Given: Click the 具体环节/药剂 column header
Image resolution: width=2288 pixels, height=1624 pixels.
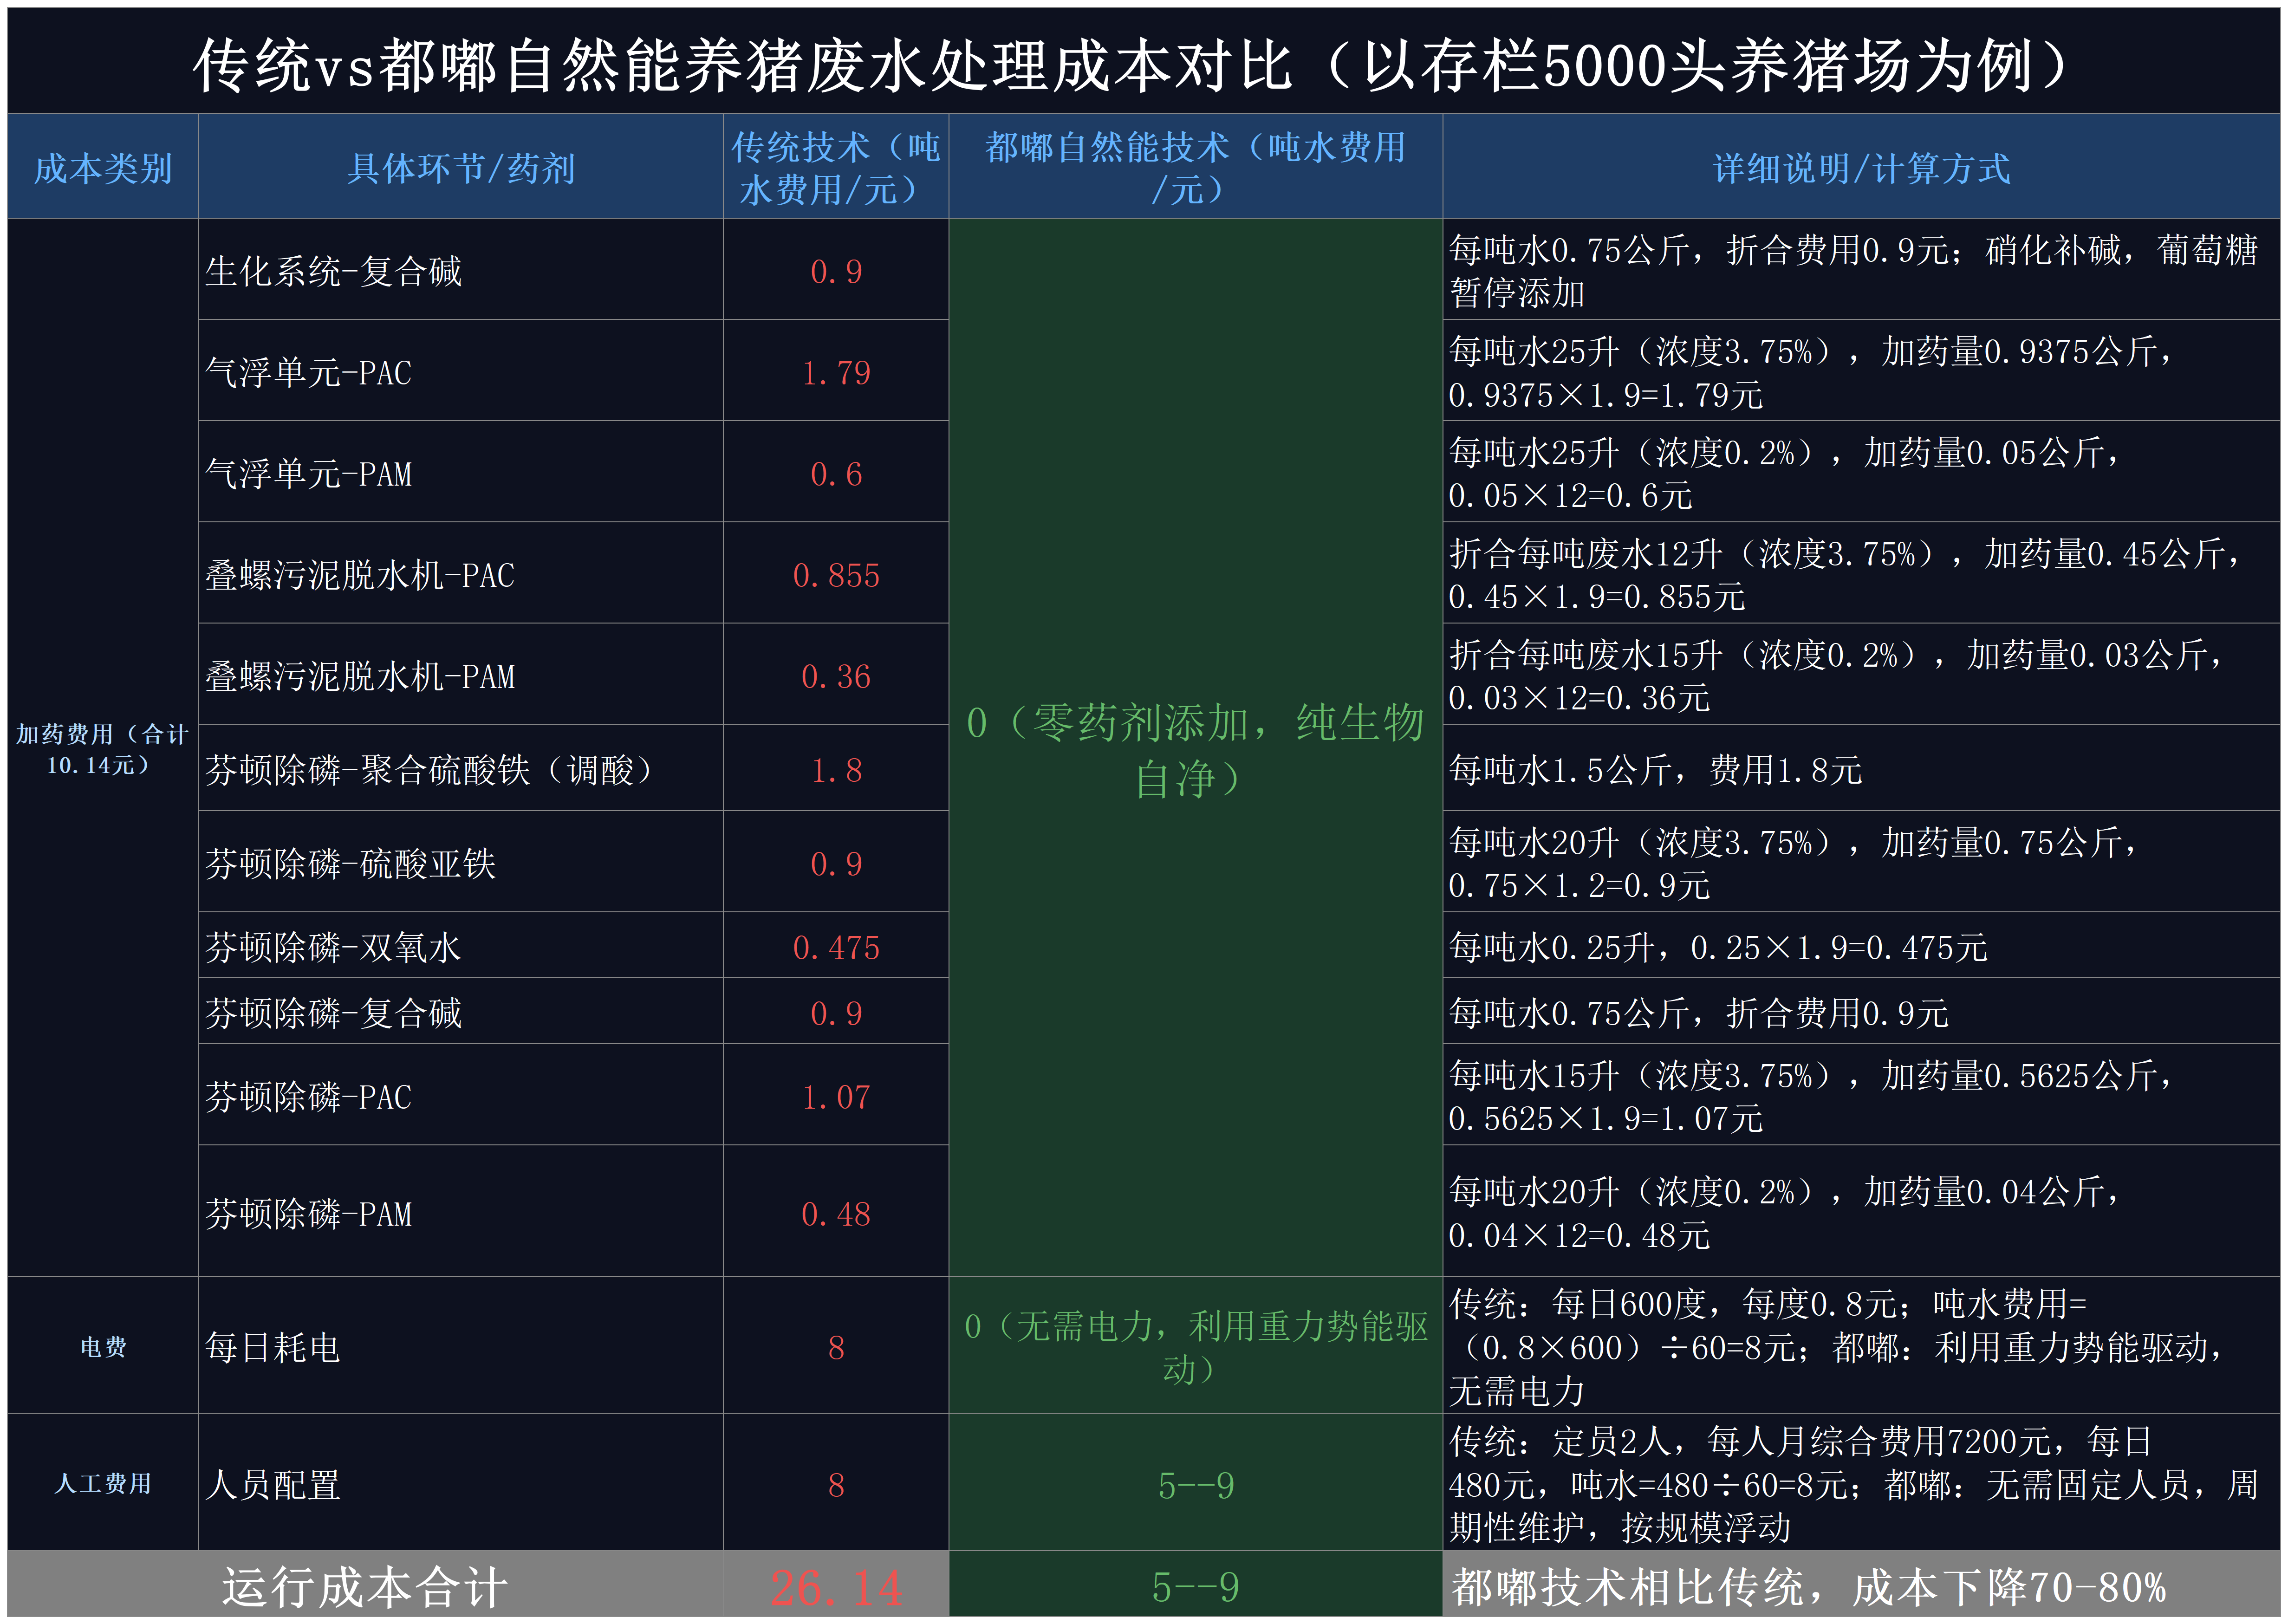Looking at the screenshot, I should [x=460, y=168].
